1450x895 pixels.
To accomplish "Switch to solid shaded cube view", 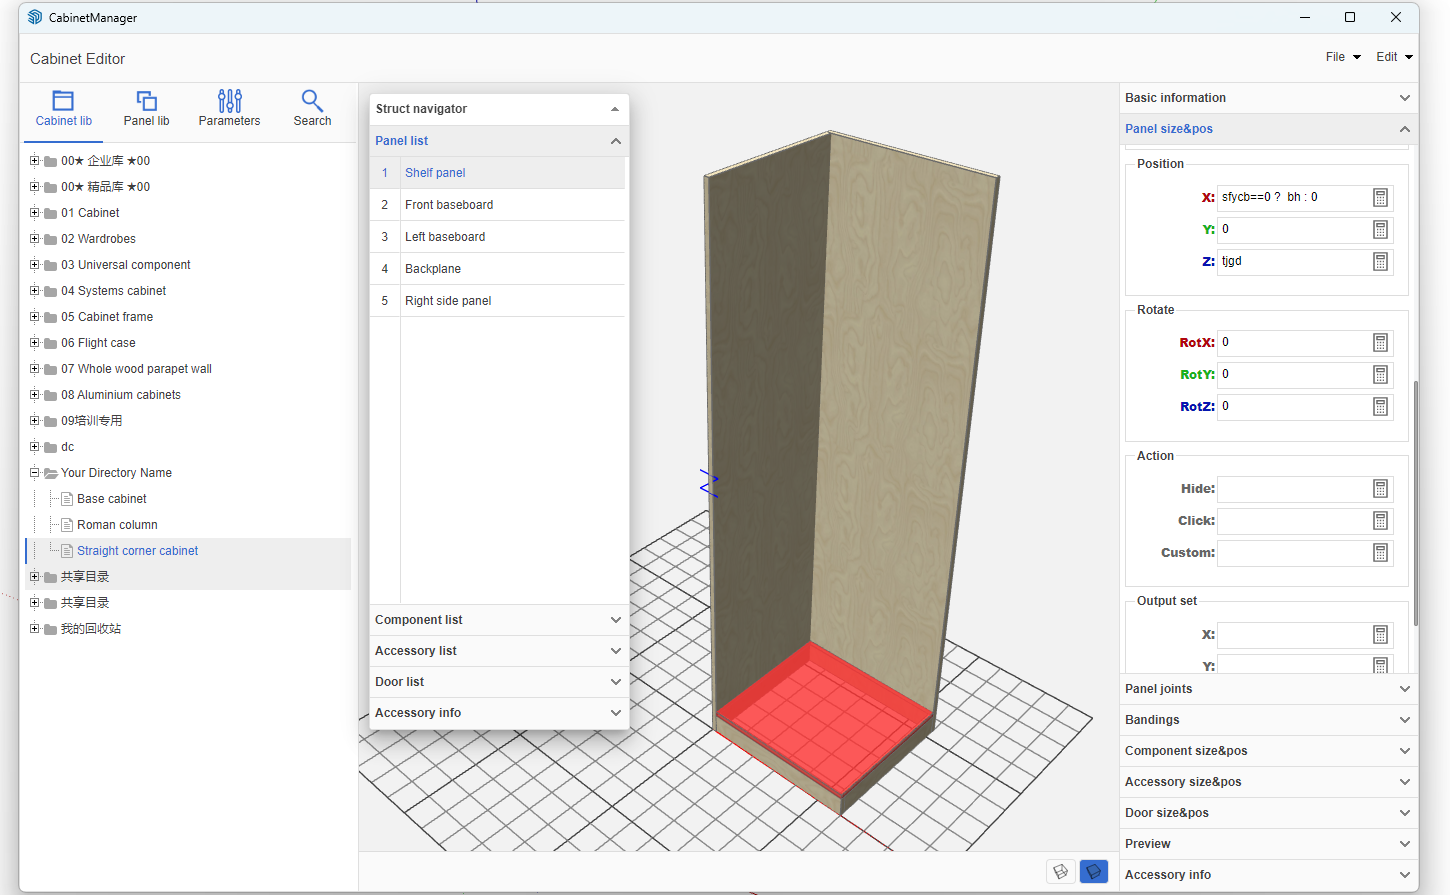I will 1094,872.
